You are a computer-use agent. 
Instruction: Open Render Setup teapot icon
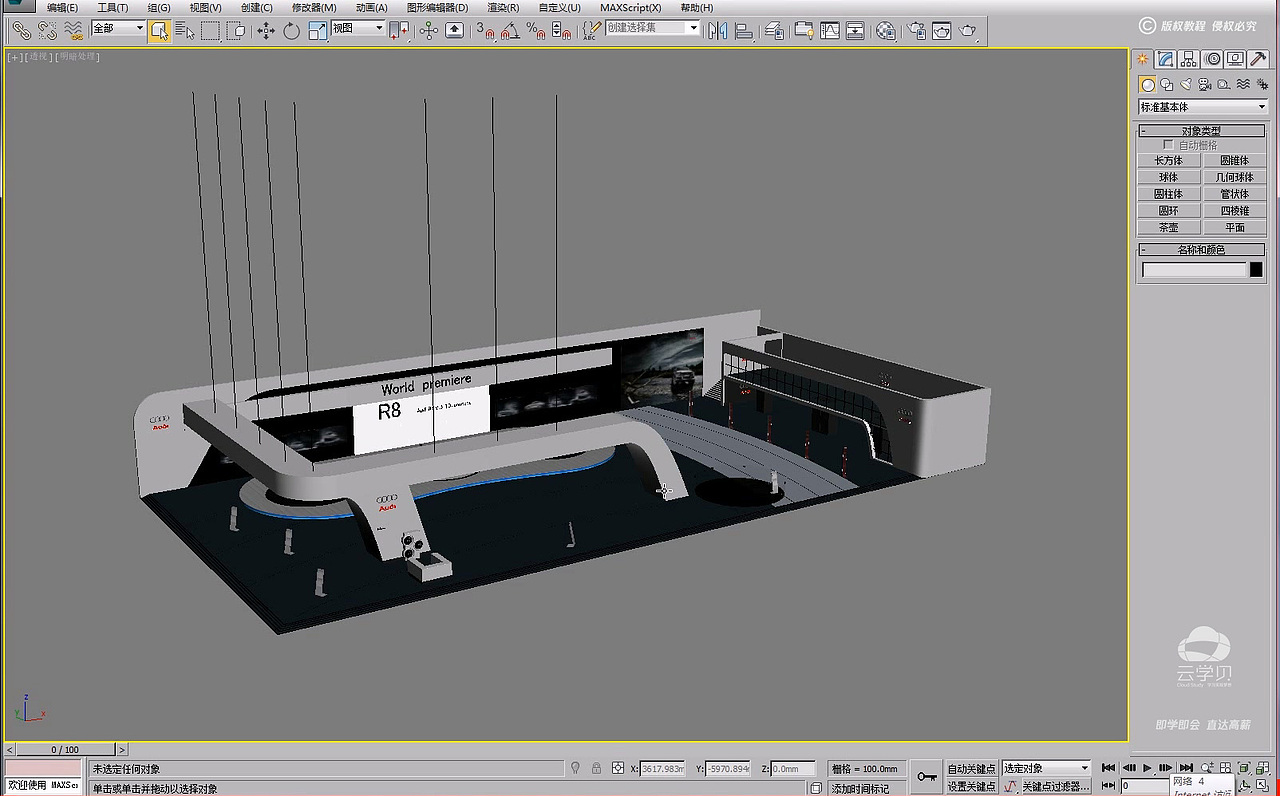pyautogui.click(x=916, y=31)
